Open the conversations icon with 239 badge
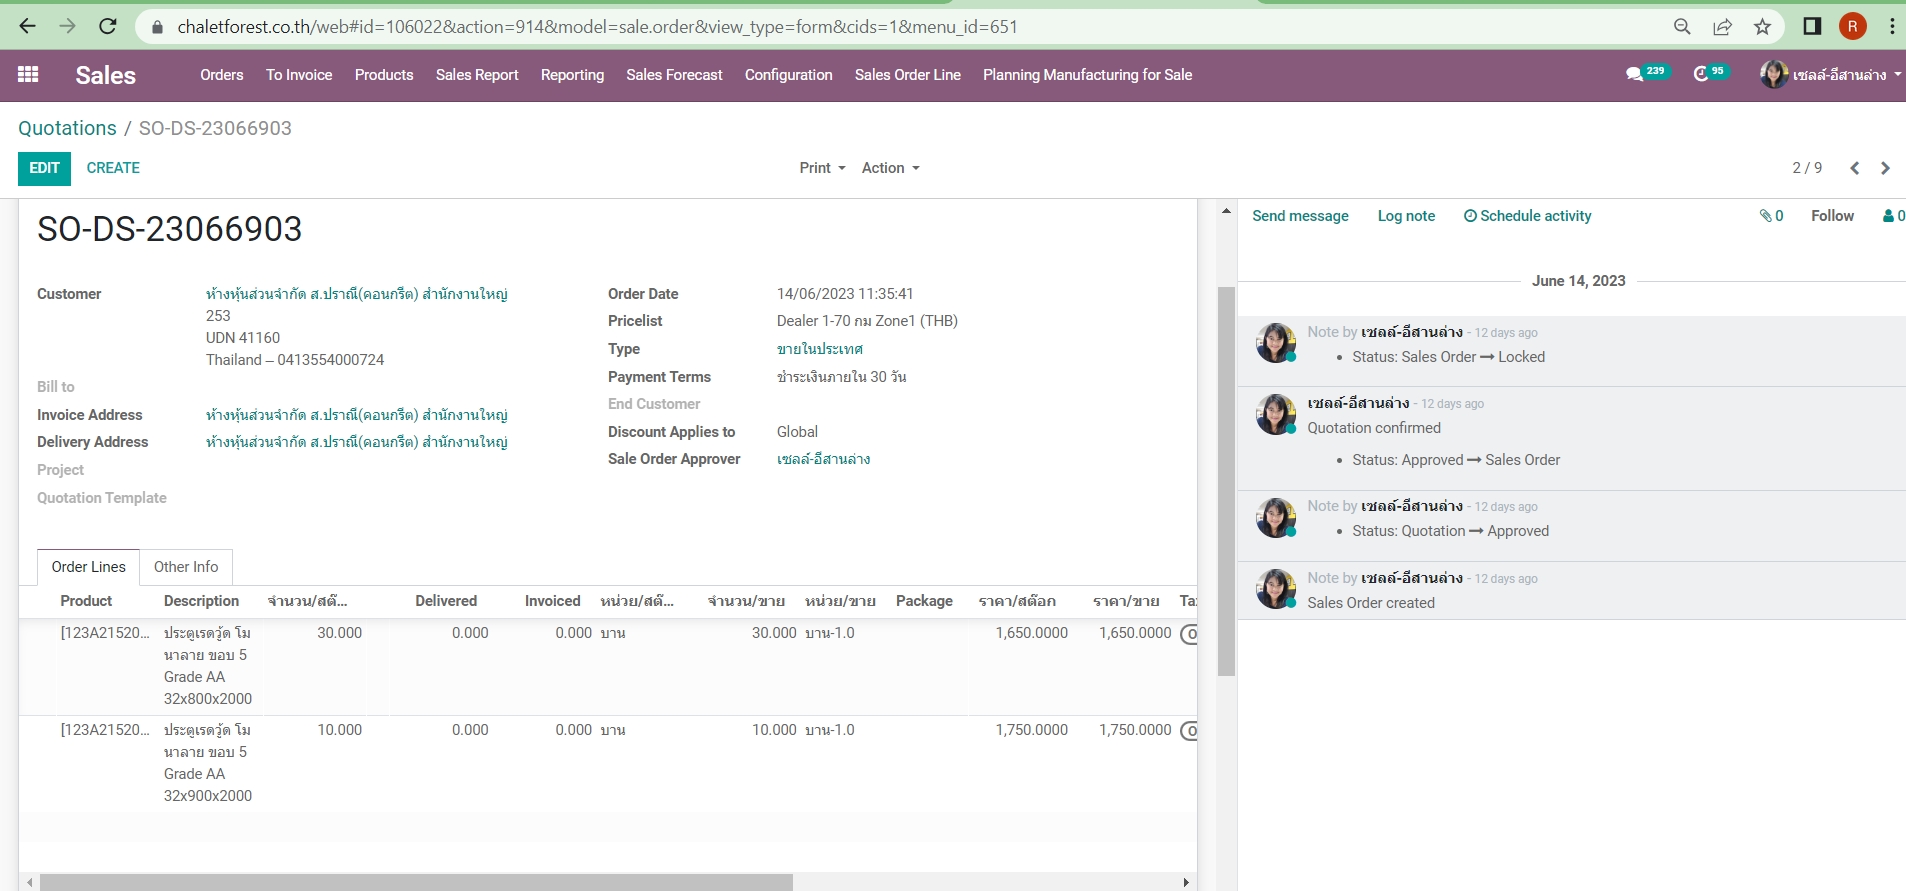 (x=1635, y=74)
